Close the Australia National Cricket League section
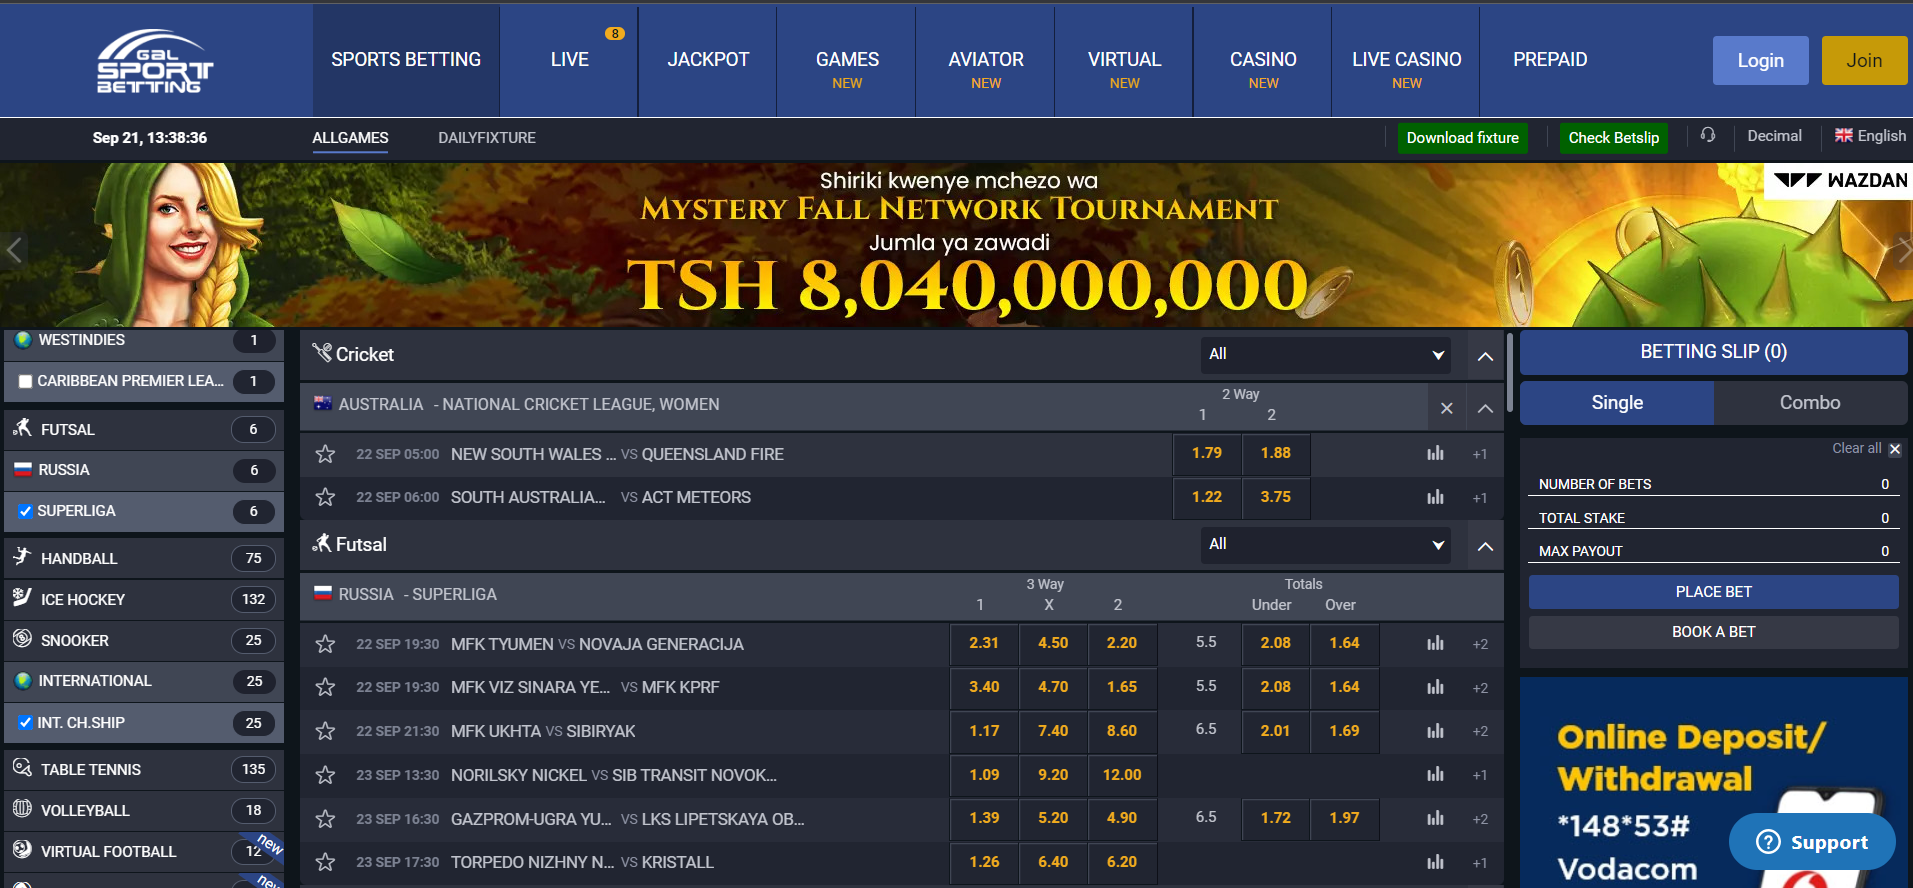Image resolution: width=1913 pixels, height=888 pixels. pyautogui.click(x=1447, y=408)
